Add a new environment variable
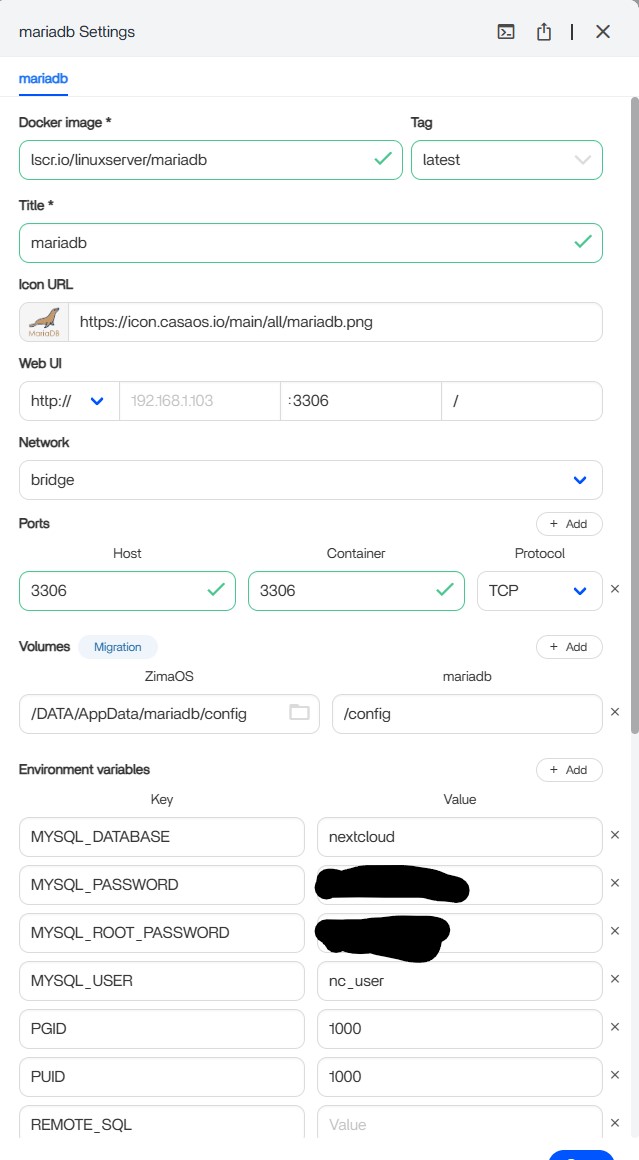The width and height of the screenshot is (639, 1160). [569, 770]
